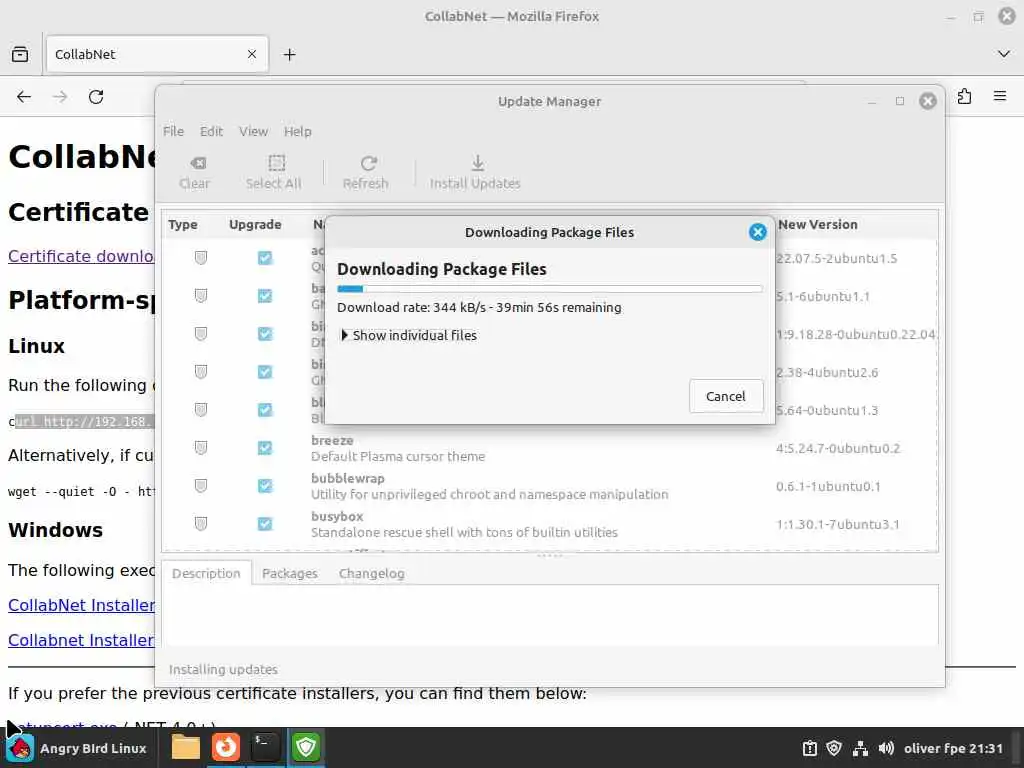
Task: Uncheck upgrade for version 5.1-6ubuntu1.1 row
Action: (264, 296)
